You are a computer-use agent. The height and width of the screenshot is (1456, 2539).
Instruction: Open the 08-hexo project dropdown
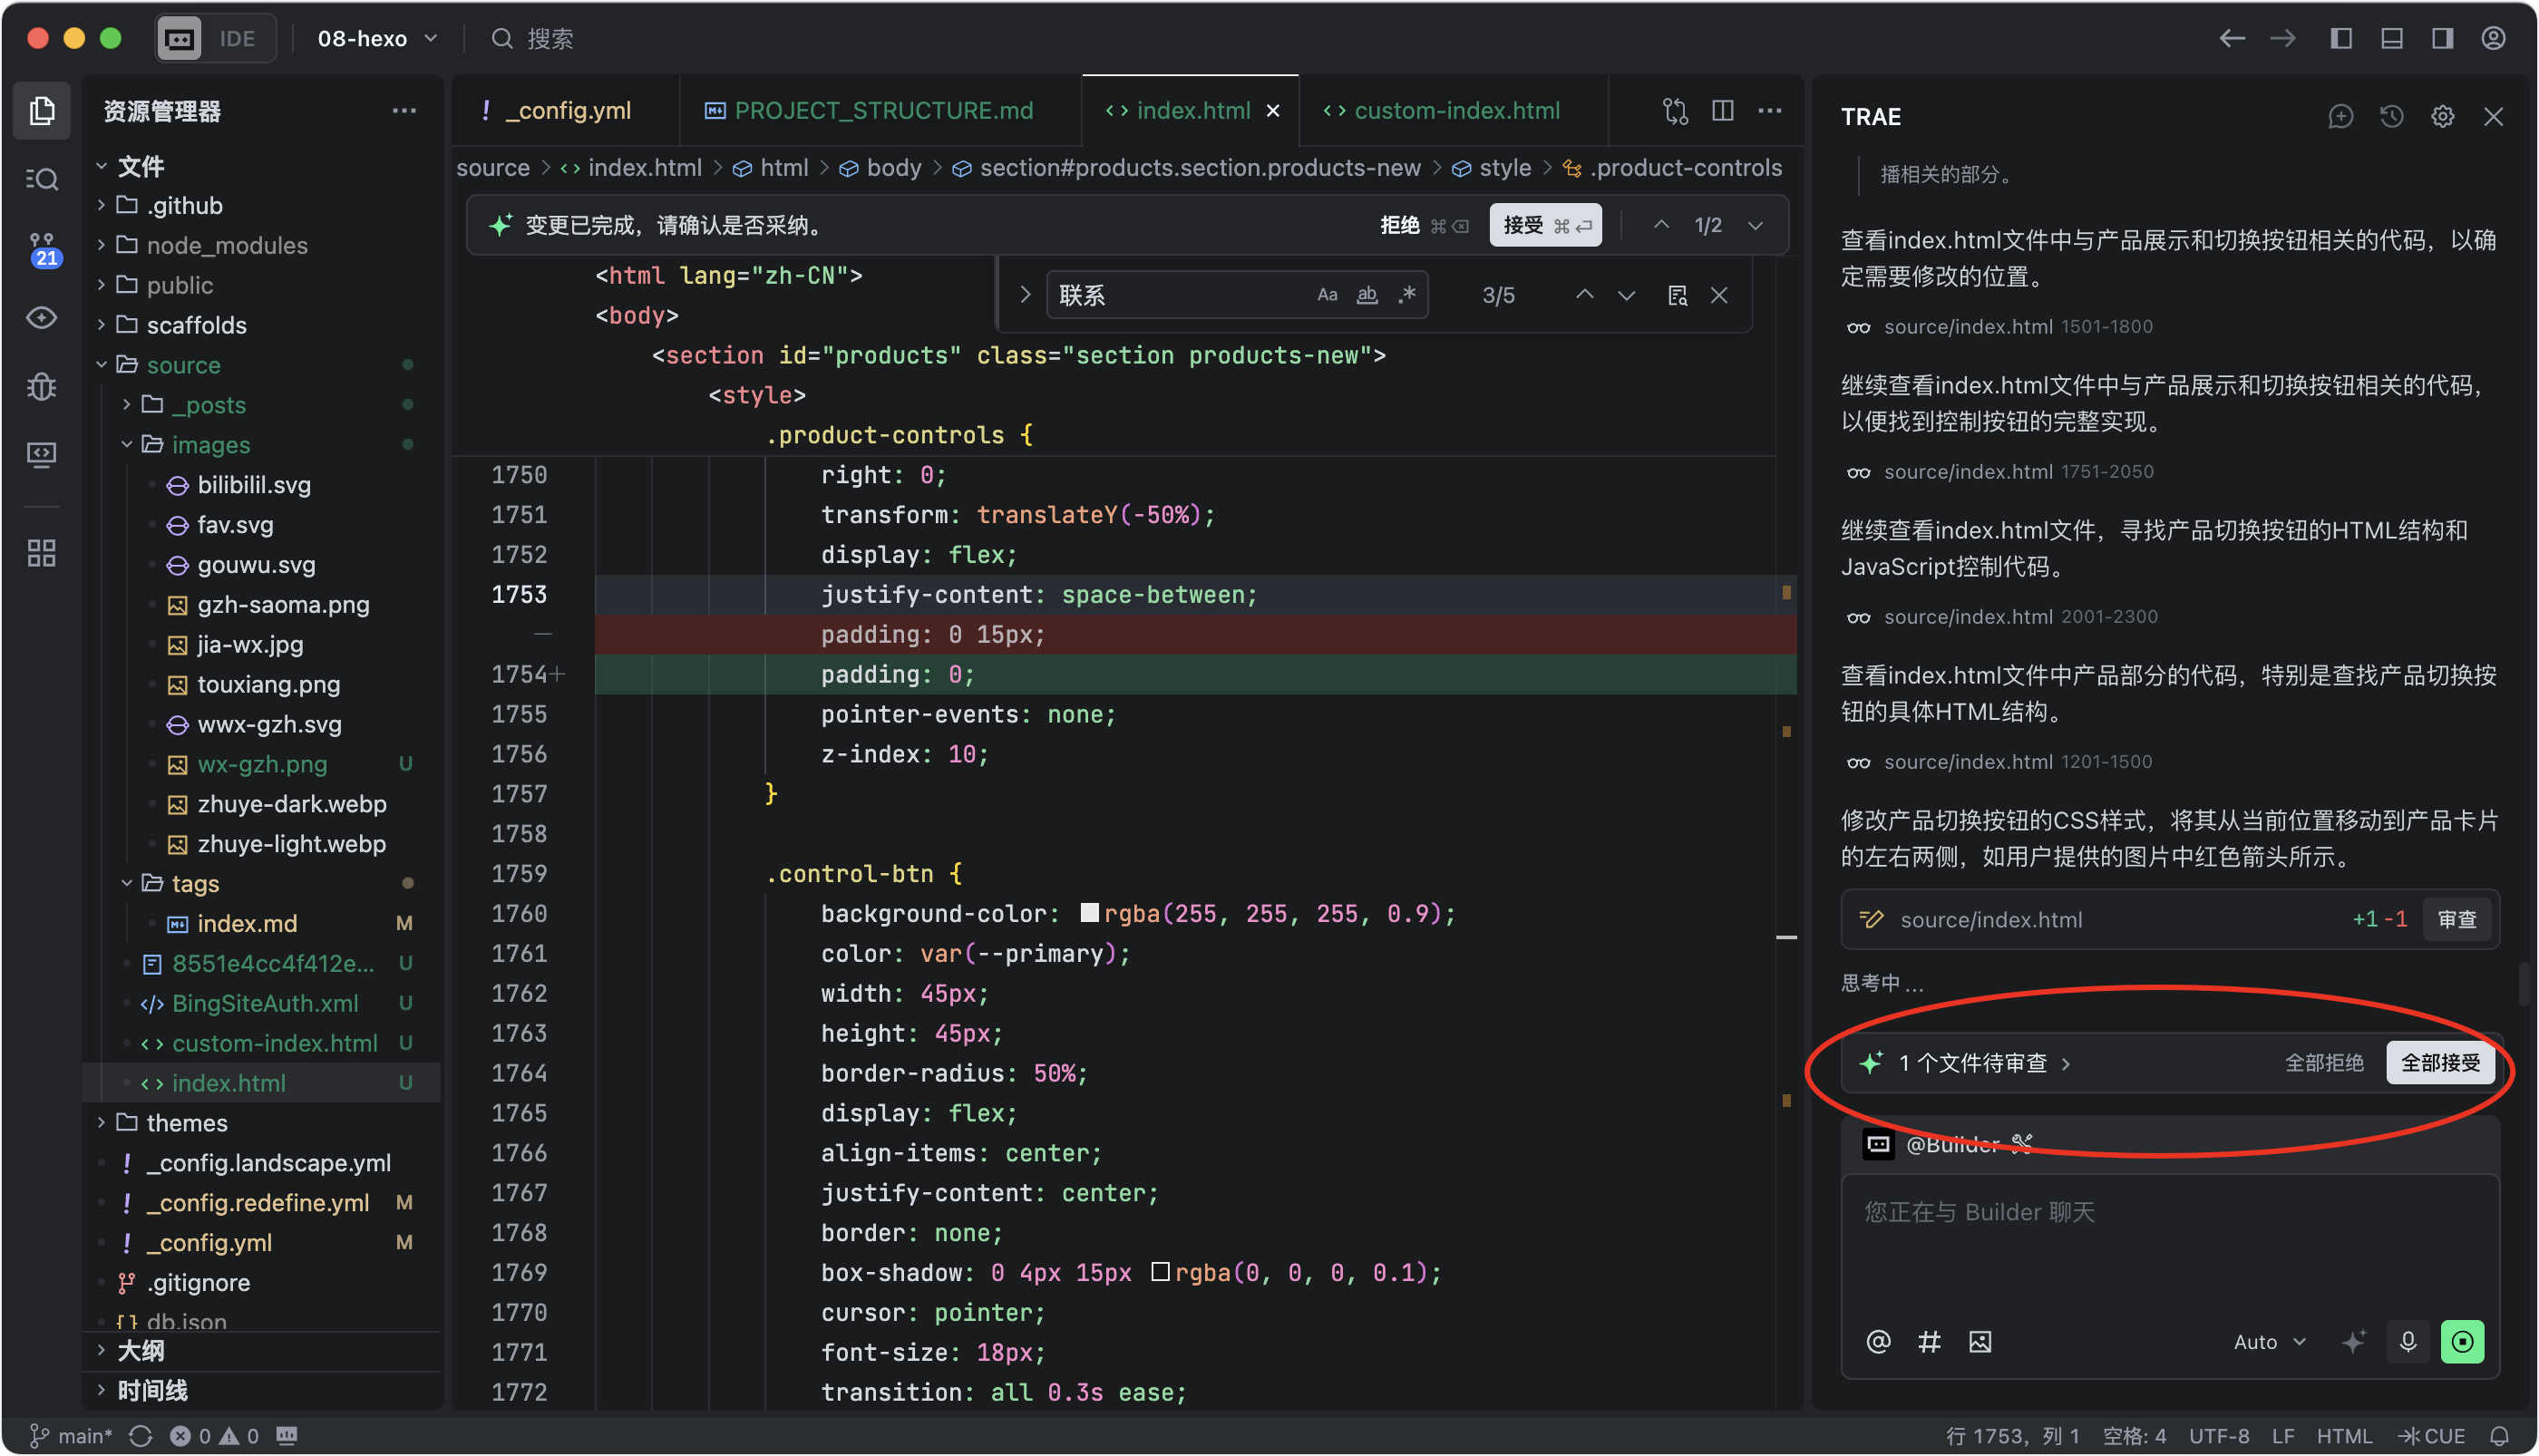377,38
